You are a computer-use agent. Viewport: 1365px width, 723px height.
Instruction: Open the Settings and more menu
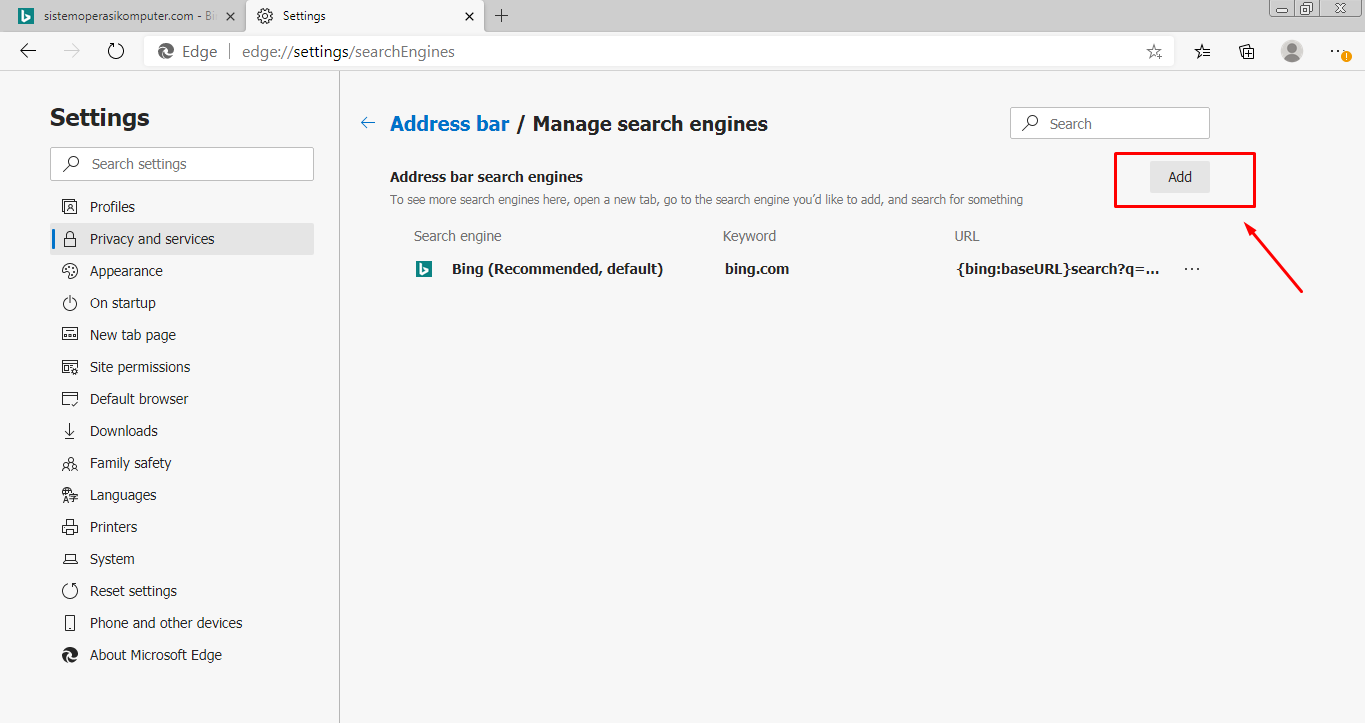1336,50
